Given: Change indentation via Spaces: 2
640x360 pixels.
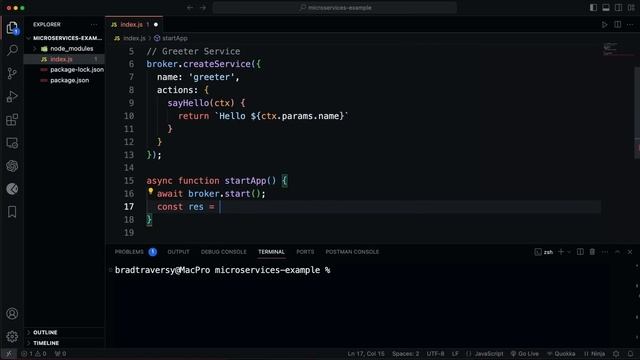Looking at the screenshot, I should [405, 354].
